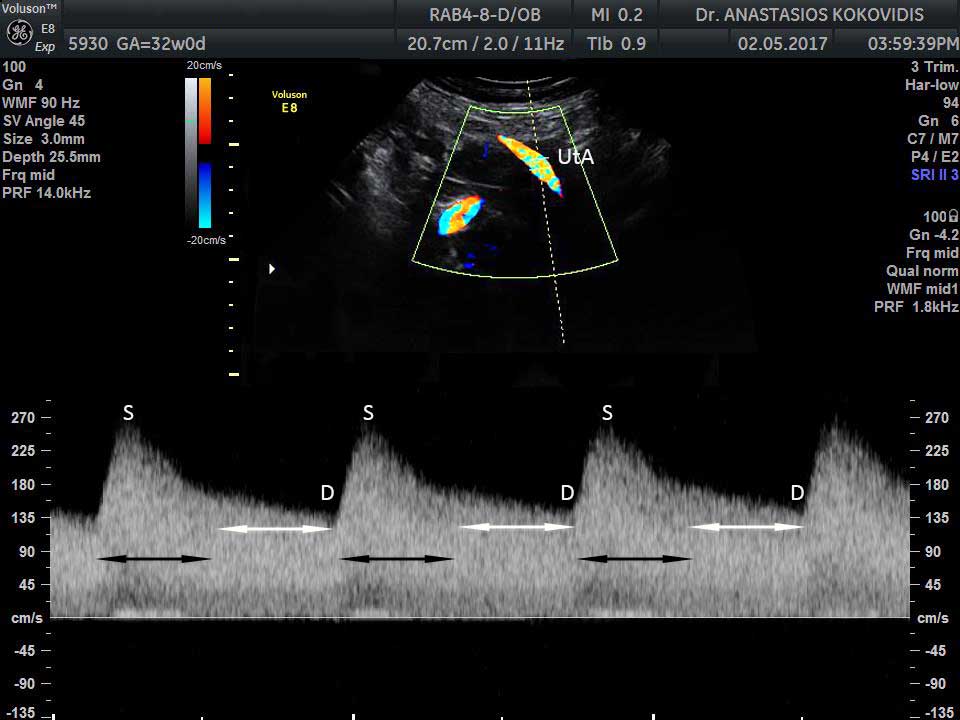960x720 pixels.
Task: Click the '3 Trim.' preset label
Action: (934, 67)
